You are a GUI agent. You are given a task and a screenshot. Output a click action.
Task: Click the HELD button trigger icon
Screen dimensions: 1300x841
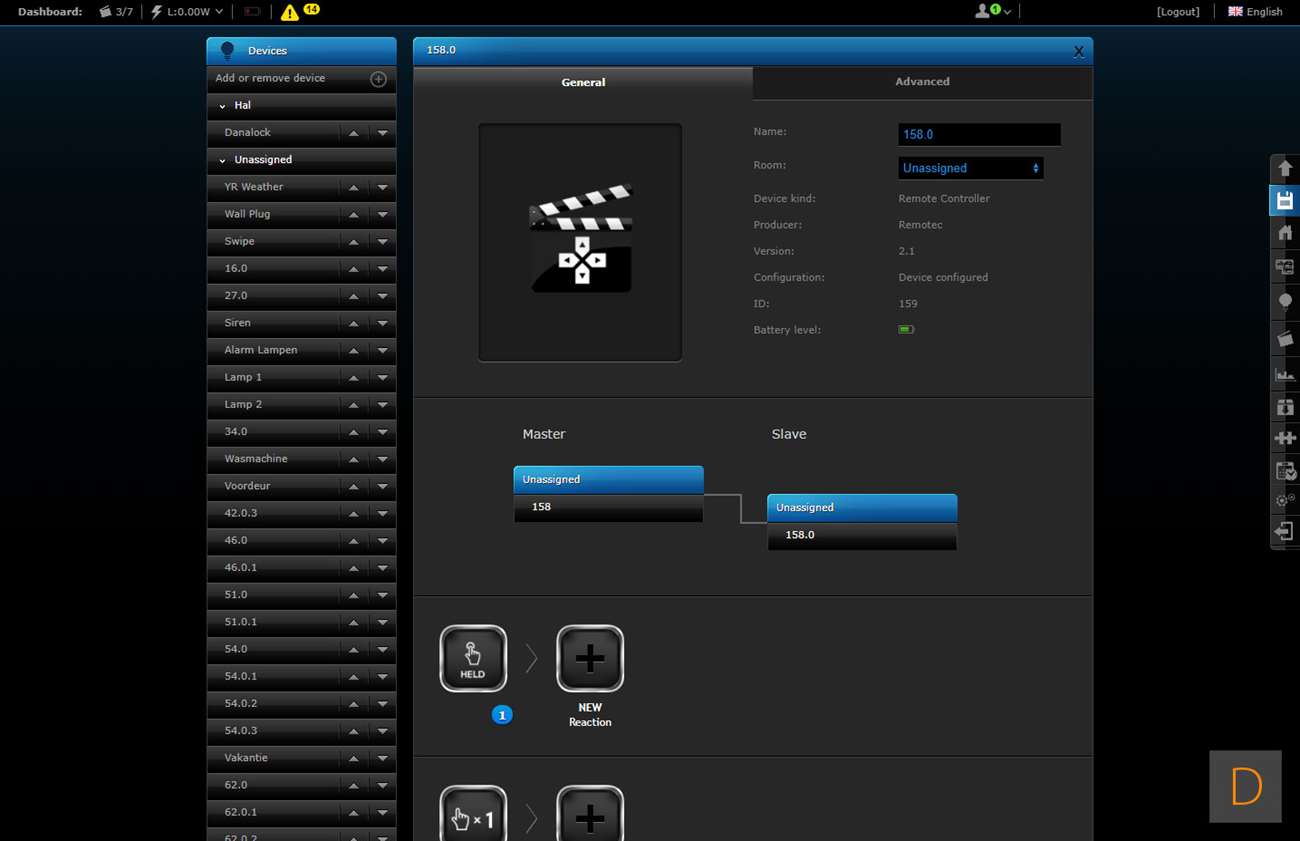[473, 658]
